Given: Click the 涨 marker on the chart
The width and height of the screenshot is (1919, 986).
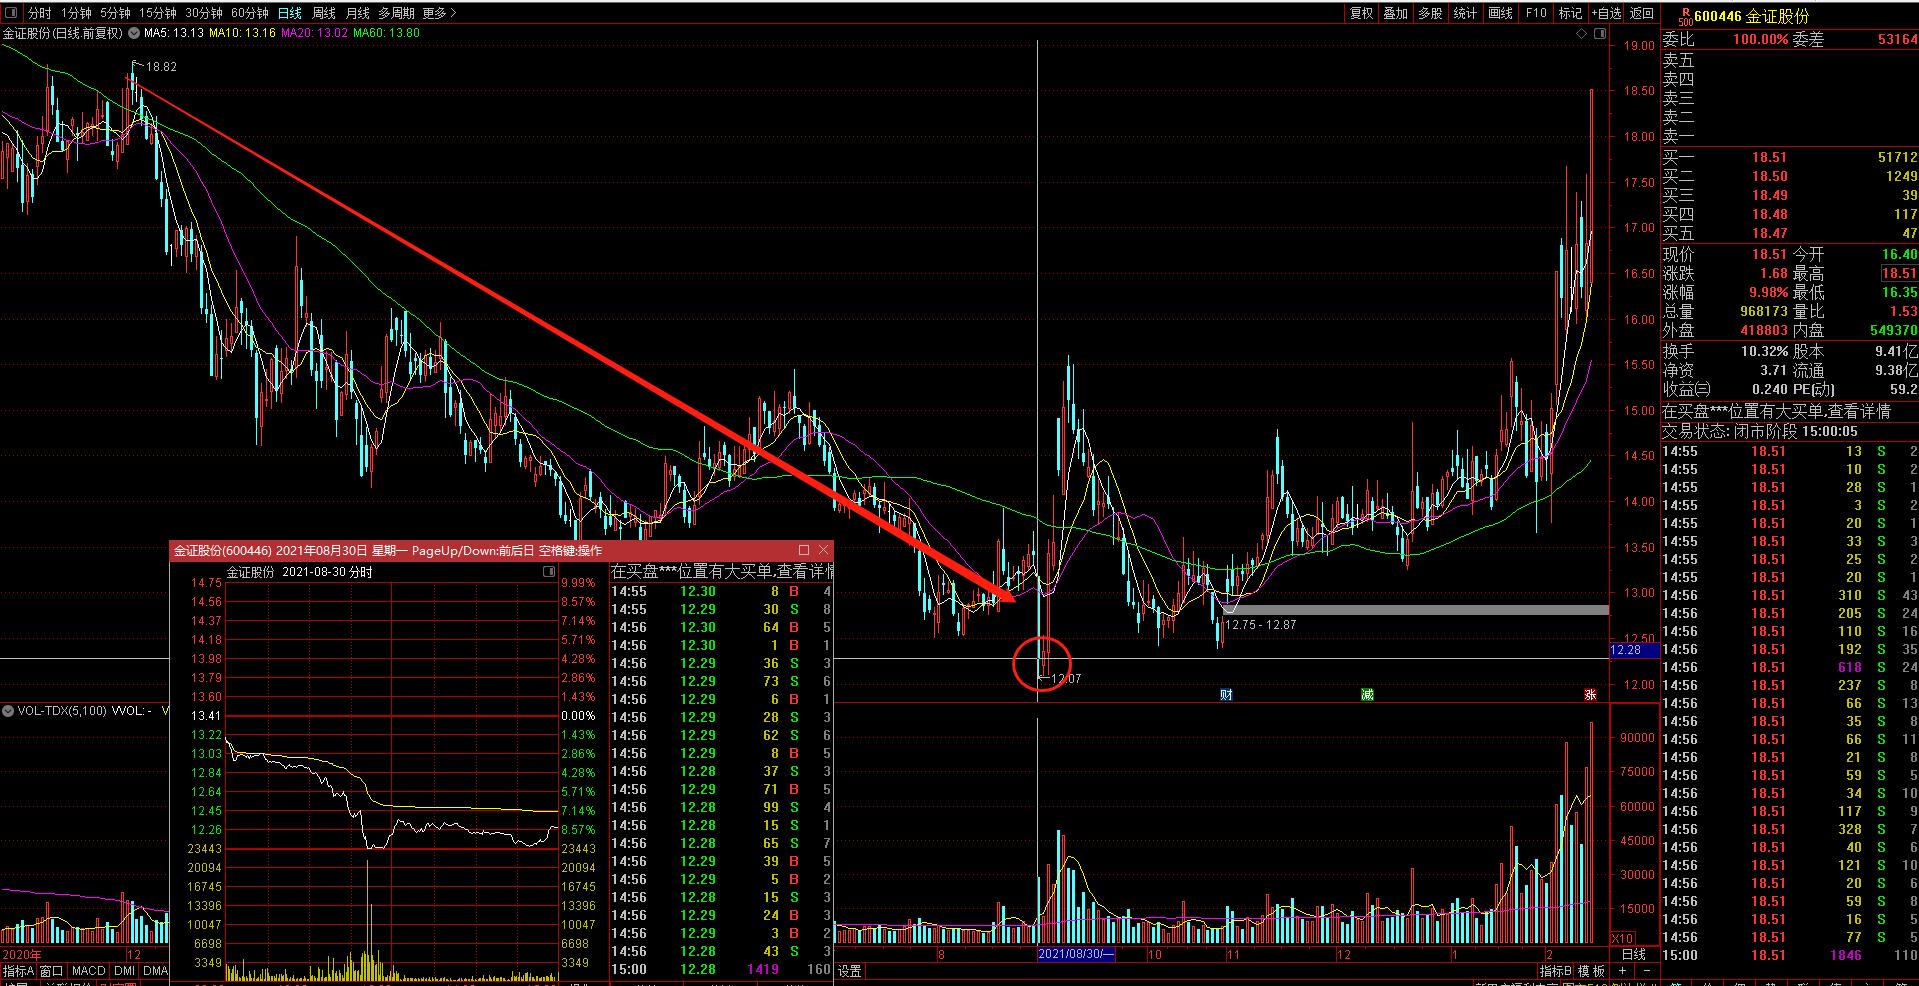Looking at the screenshot, I should (1590, 694).
